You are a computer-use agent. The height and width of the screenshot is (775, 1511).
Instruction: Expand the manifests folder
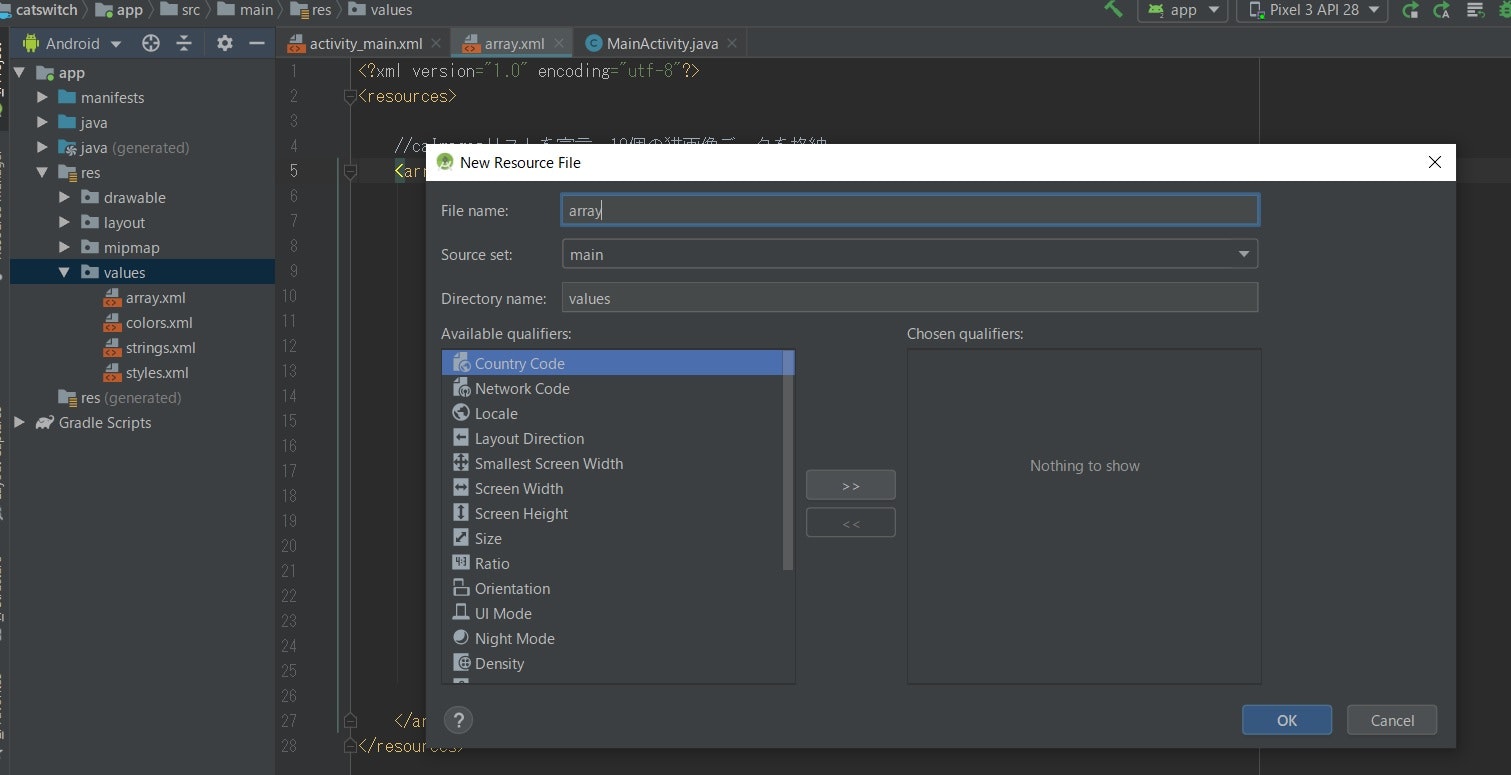pyautogui.click(x=42, y=97)
